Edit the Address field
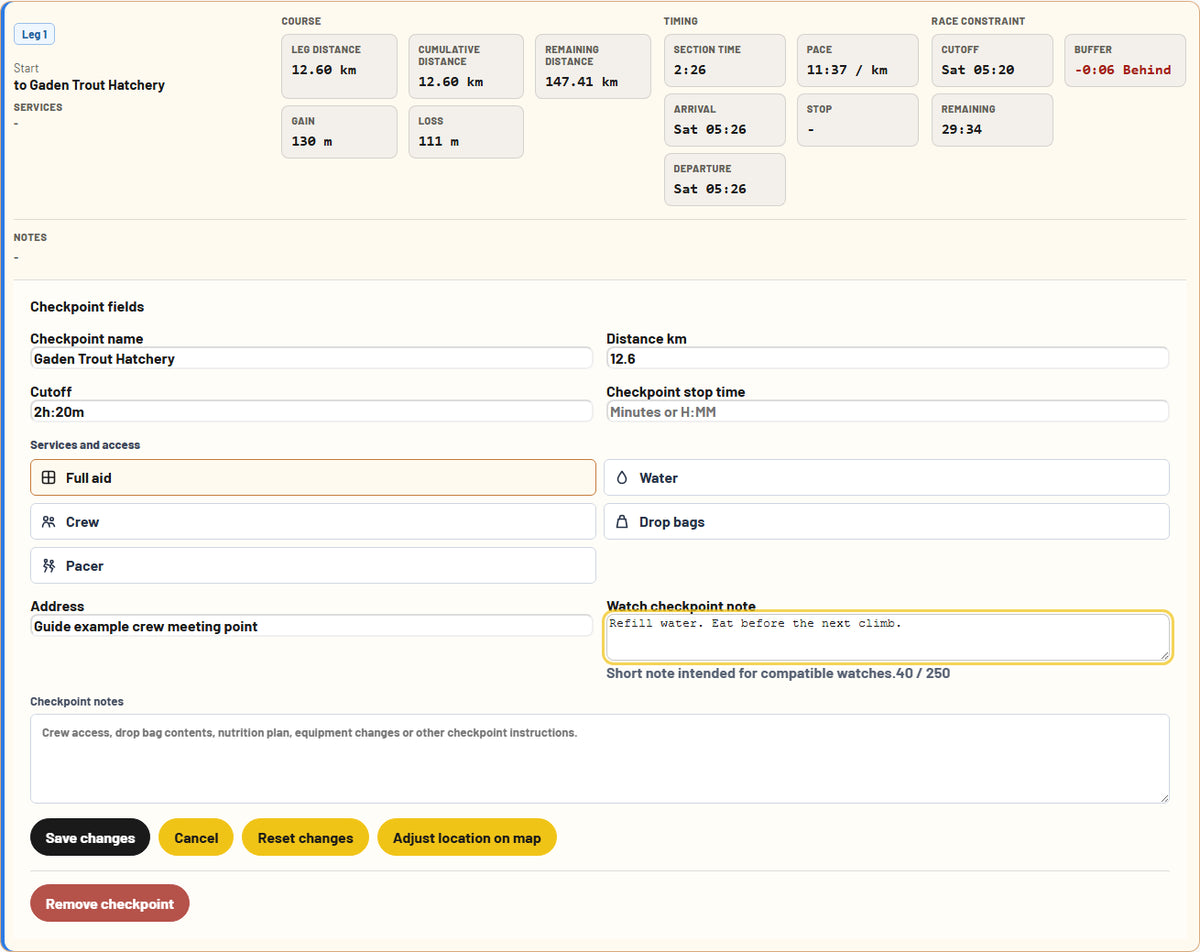The image size is (1200, 952). click(311, 626)
